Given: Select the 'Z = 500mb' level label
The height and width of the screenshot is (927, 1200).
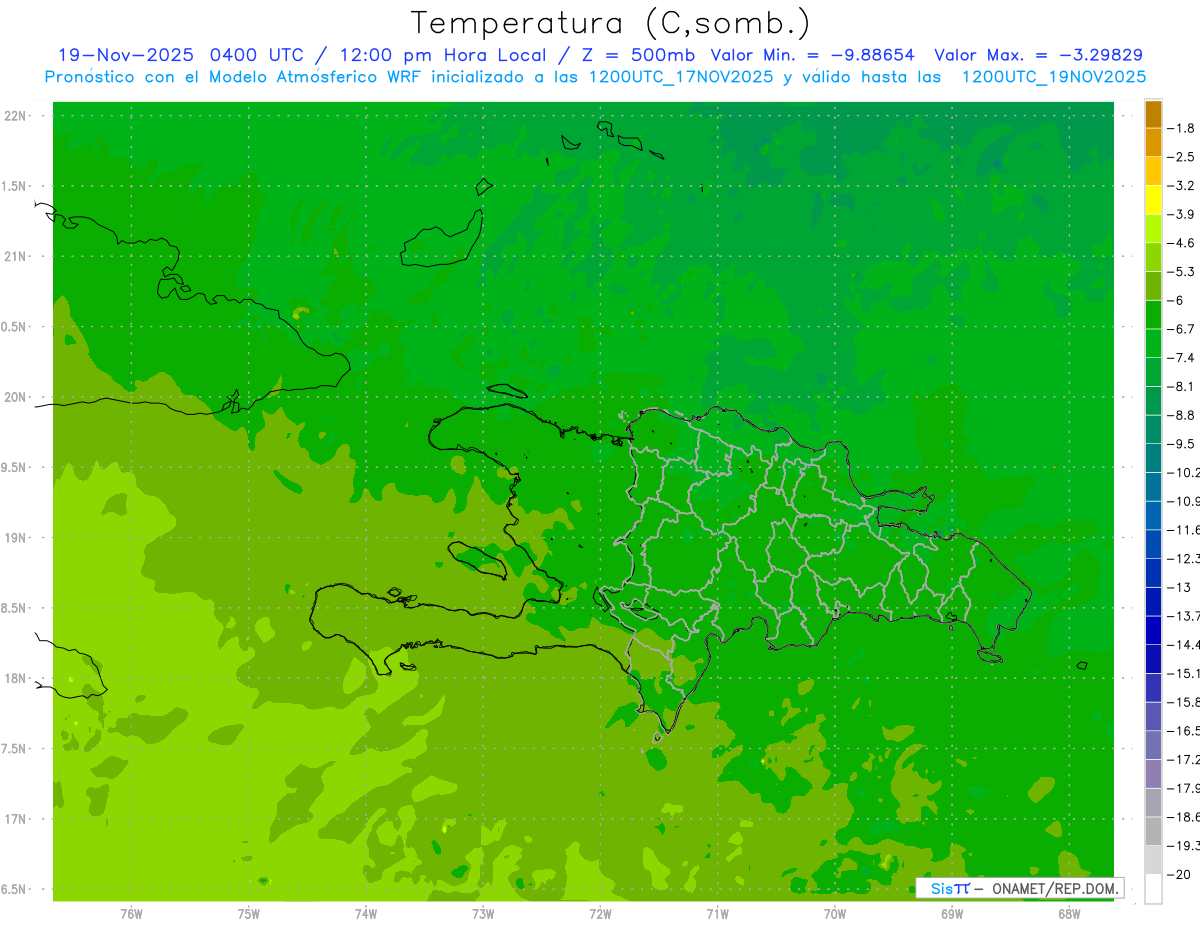Looking at the screenshot, I should (638, 55).
